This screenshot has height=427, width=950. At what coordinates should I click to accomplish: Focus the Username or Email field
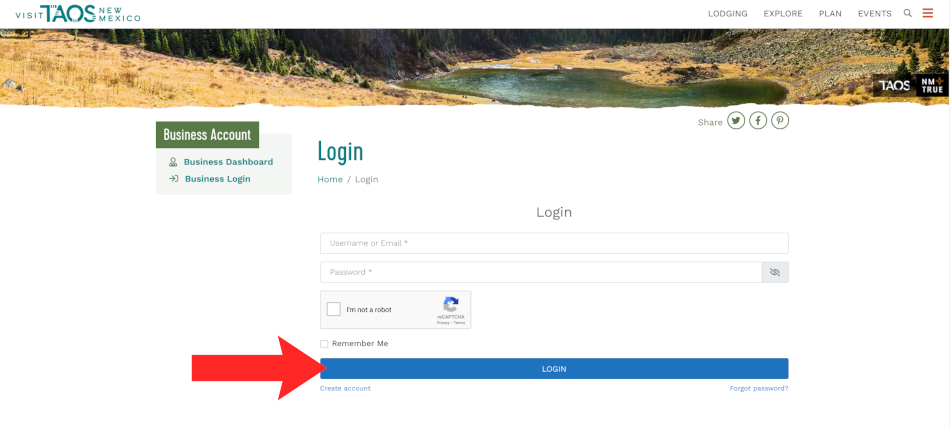coord(554,243)
